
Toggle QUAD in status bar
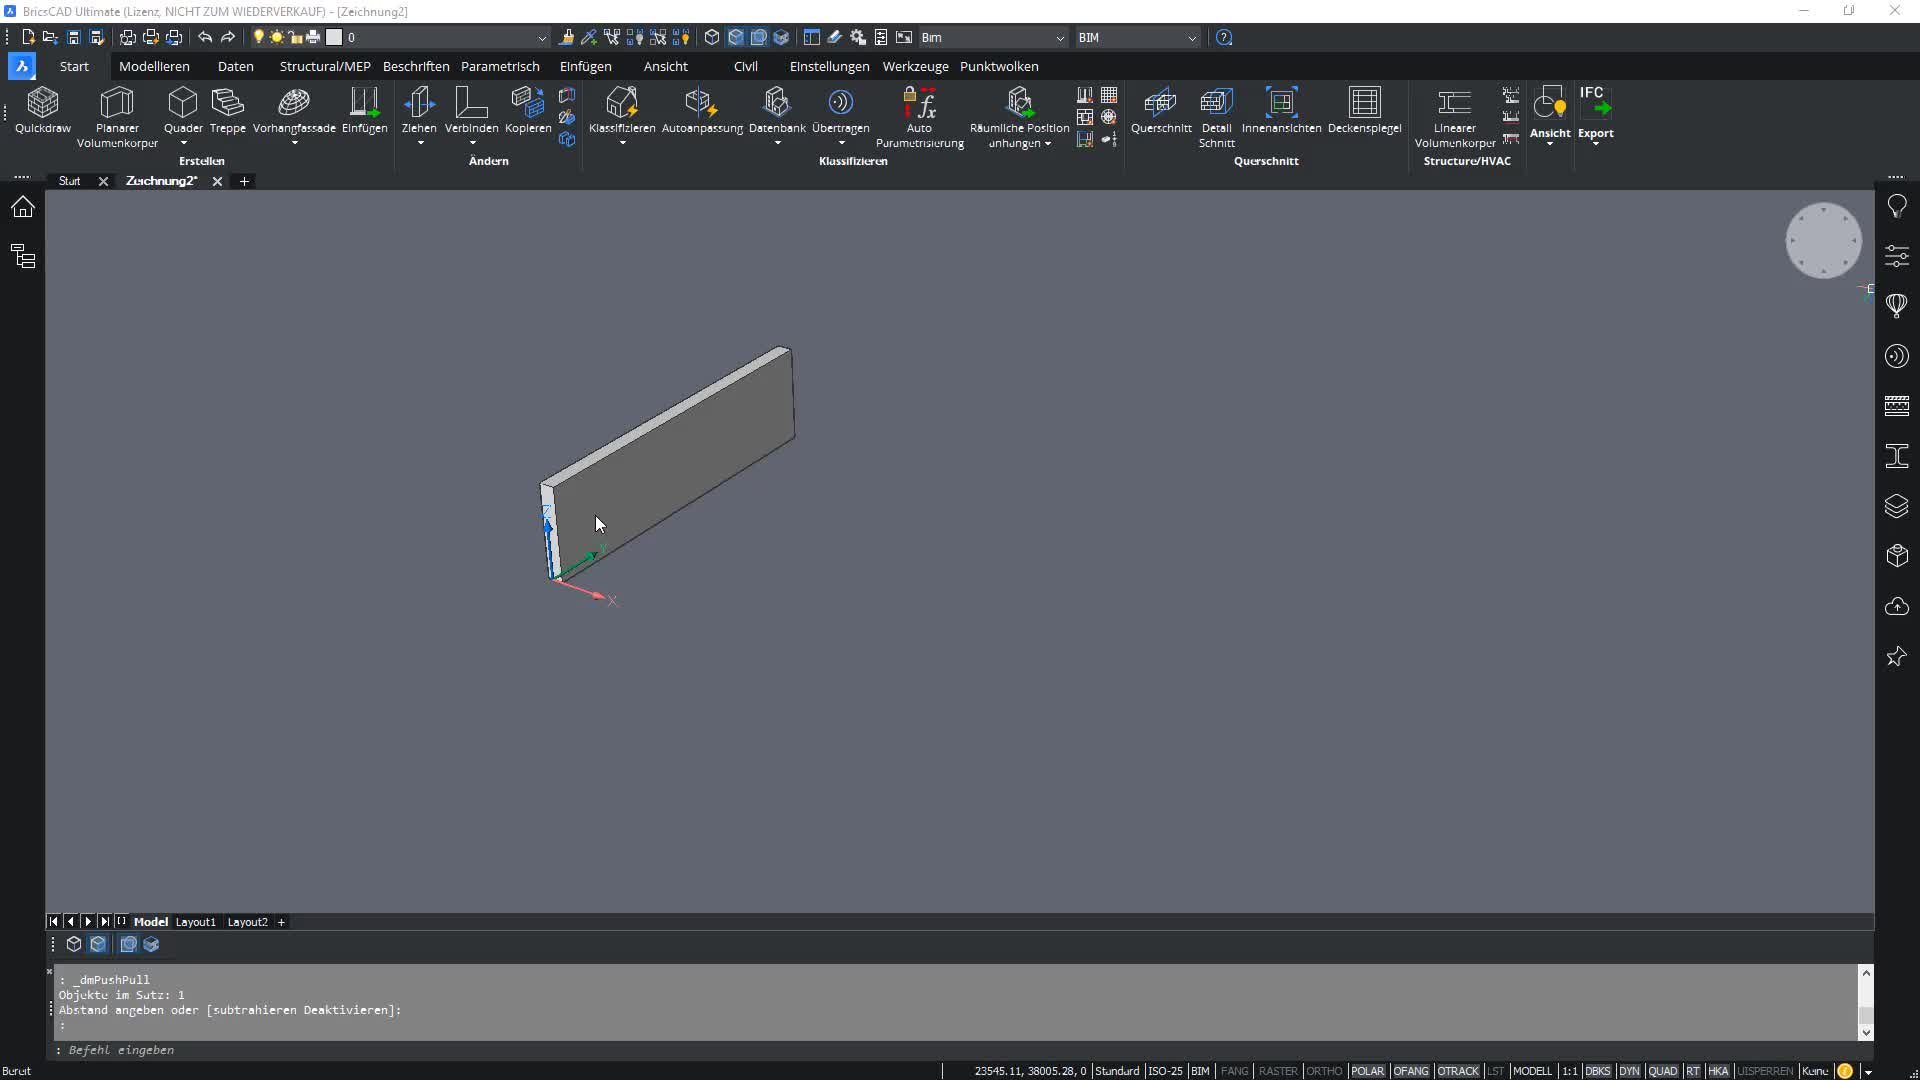click(1662, 1071)
